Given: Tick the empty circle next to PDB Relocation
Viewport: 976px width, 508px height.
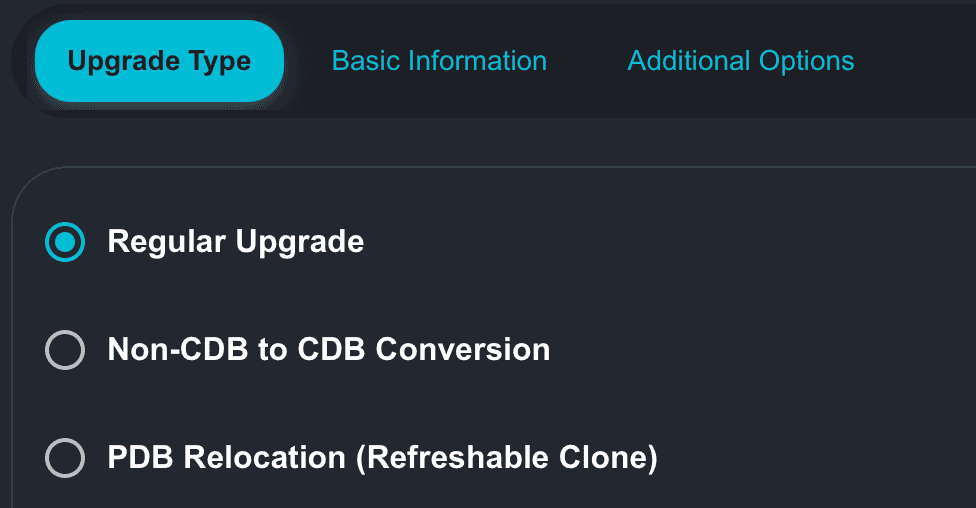Looking at the screenshot, I should 66,458.
